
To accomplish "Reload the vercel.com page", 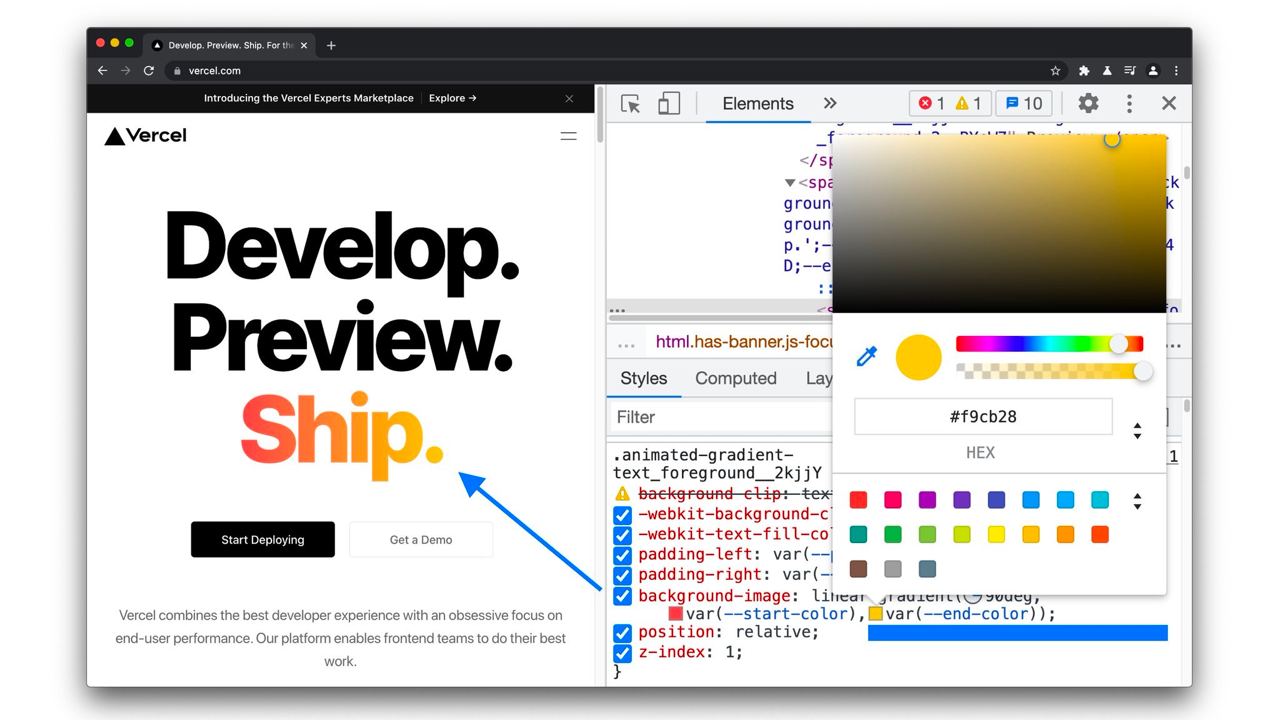I will [x=149, y=71].
